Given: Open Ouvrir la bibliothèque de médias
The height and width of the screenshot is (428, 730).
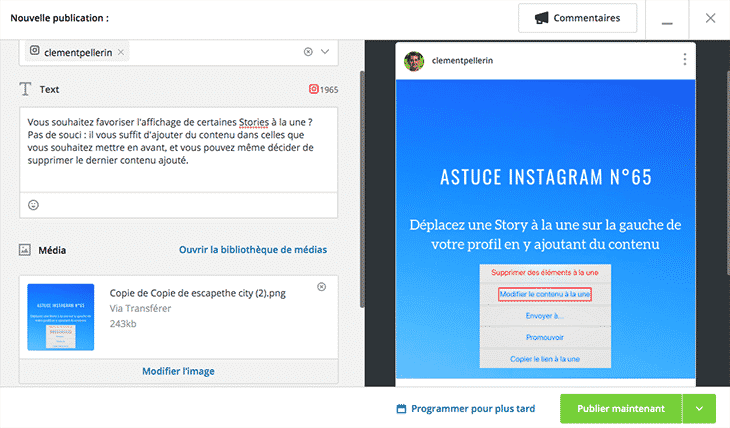Looking at the screenshot, I should (252, 249).
